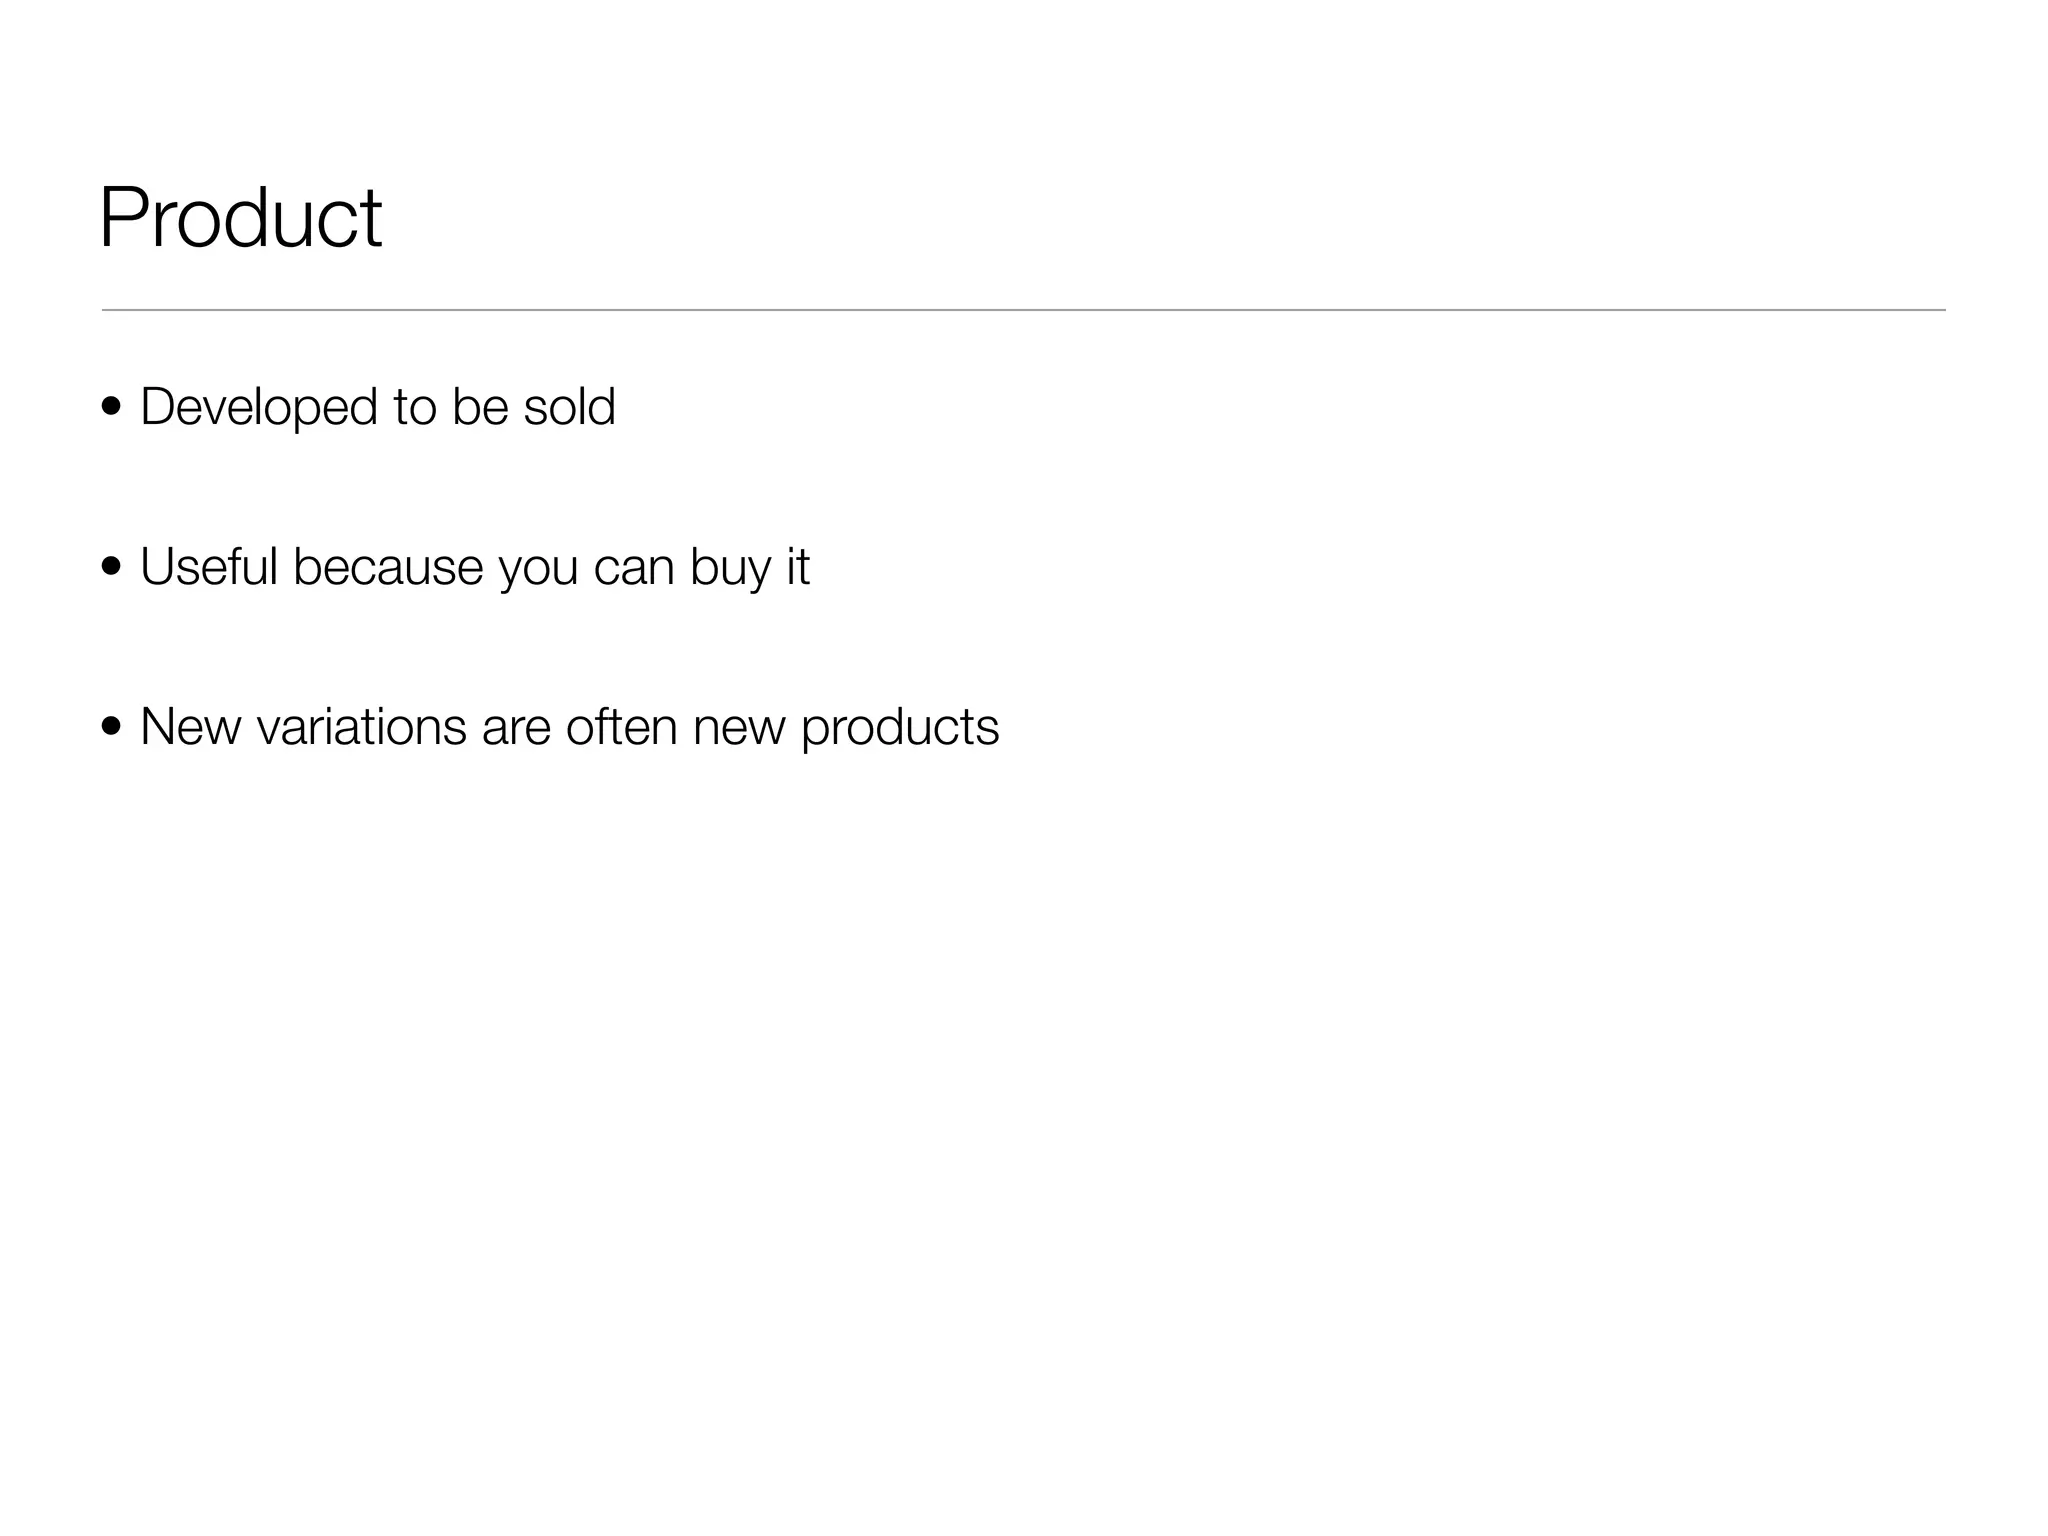The width and height of the screenshot is (2048, 1536).
Task: Click the bullet dot before "New variations"
Action: point(111,727)
